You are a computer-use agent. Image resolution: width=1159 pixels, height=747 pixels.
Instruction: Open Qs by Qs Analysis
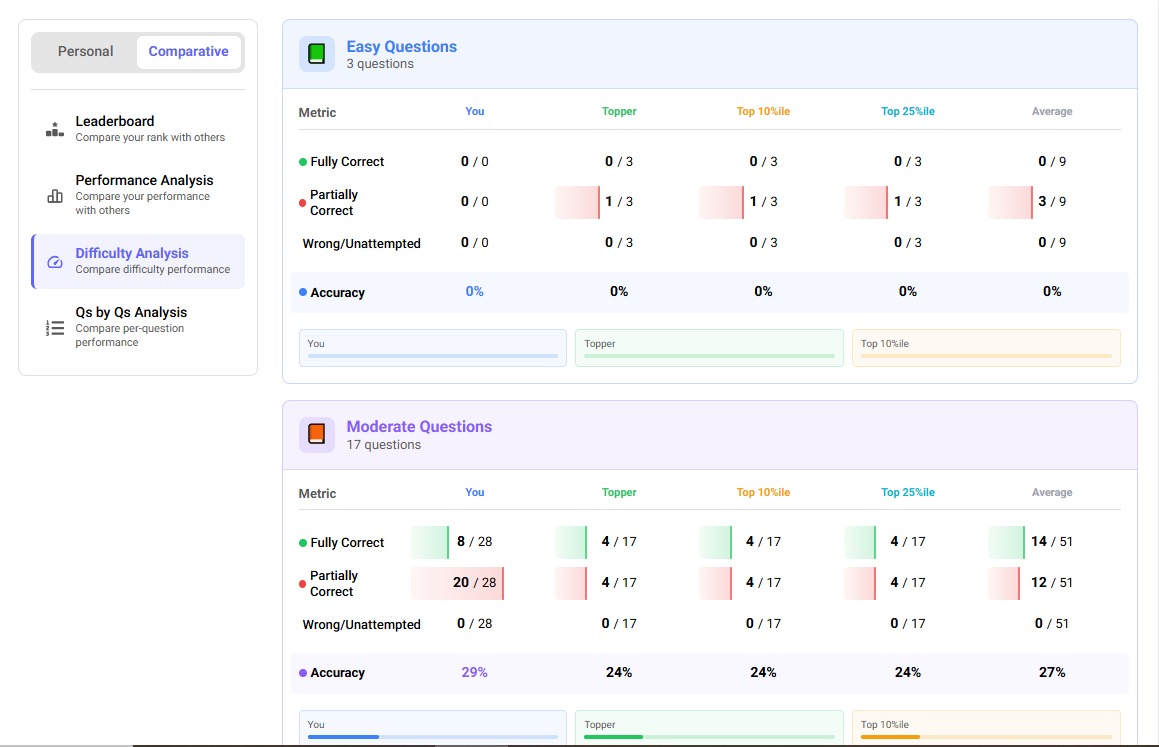point(137,327)
